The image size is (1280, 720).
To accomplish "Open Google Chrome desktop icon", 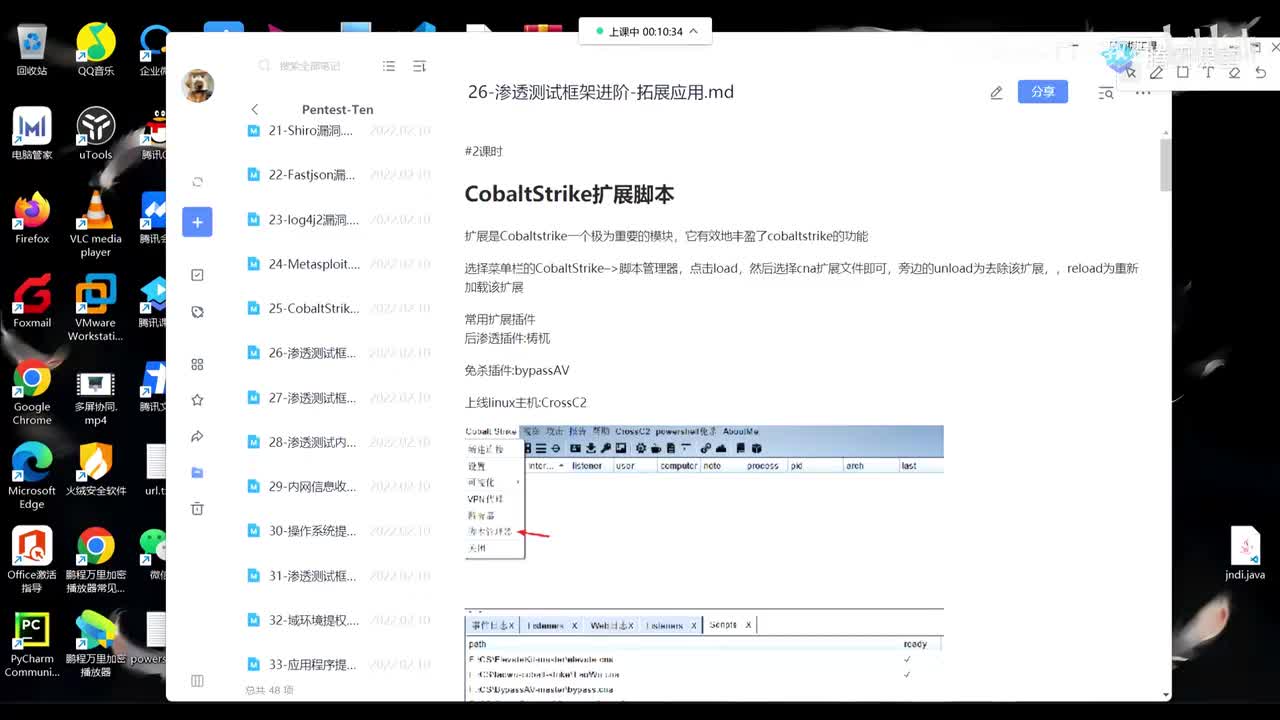I will [x=32, y=393].
